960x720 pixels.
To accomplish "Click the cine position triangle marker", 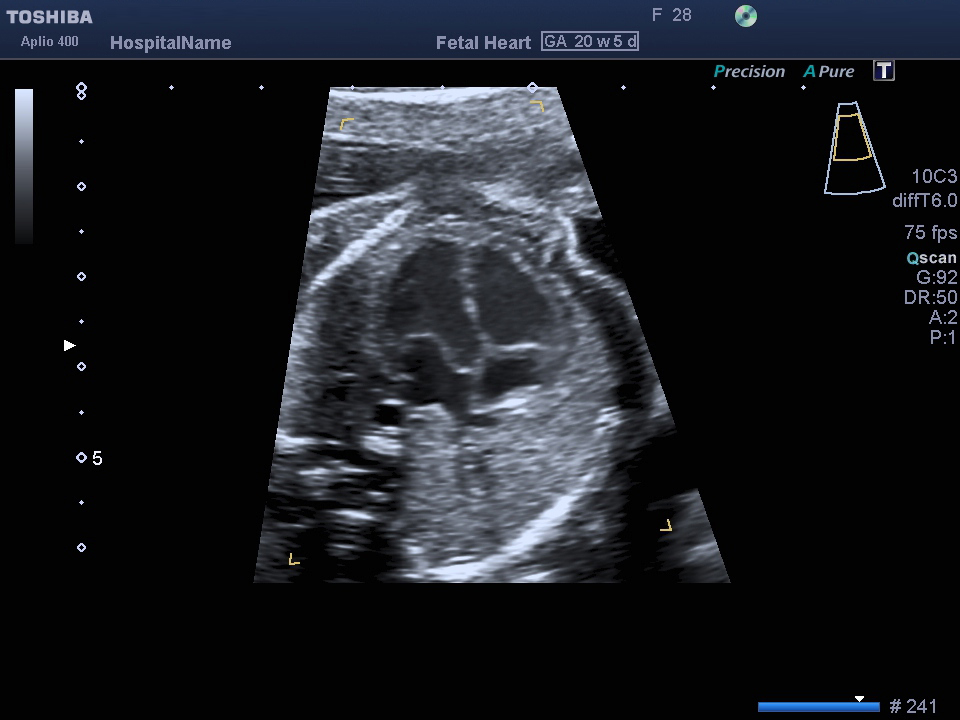I will (860, 699).
